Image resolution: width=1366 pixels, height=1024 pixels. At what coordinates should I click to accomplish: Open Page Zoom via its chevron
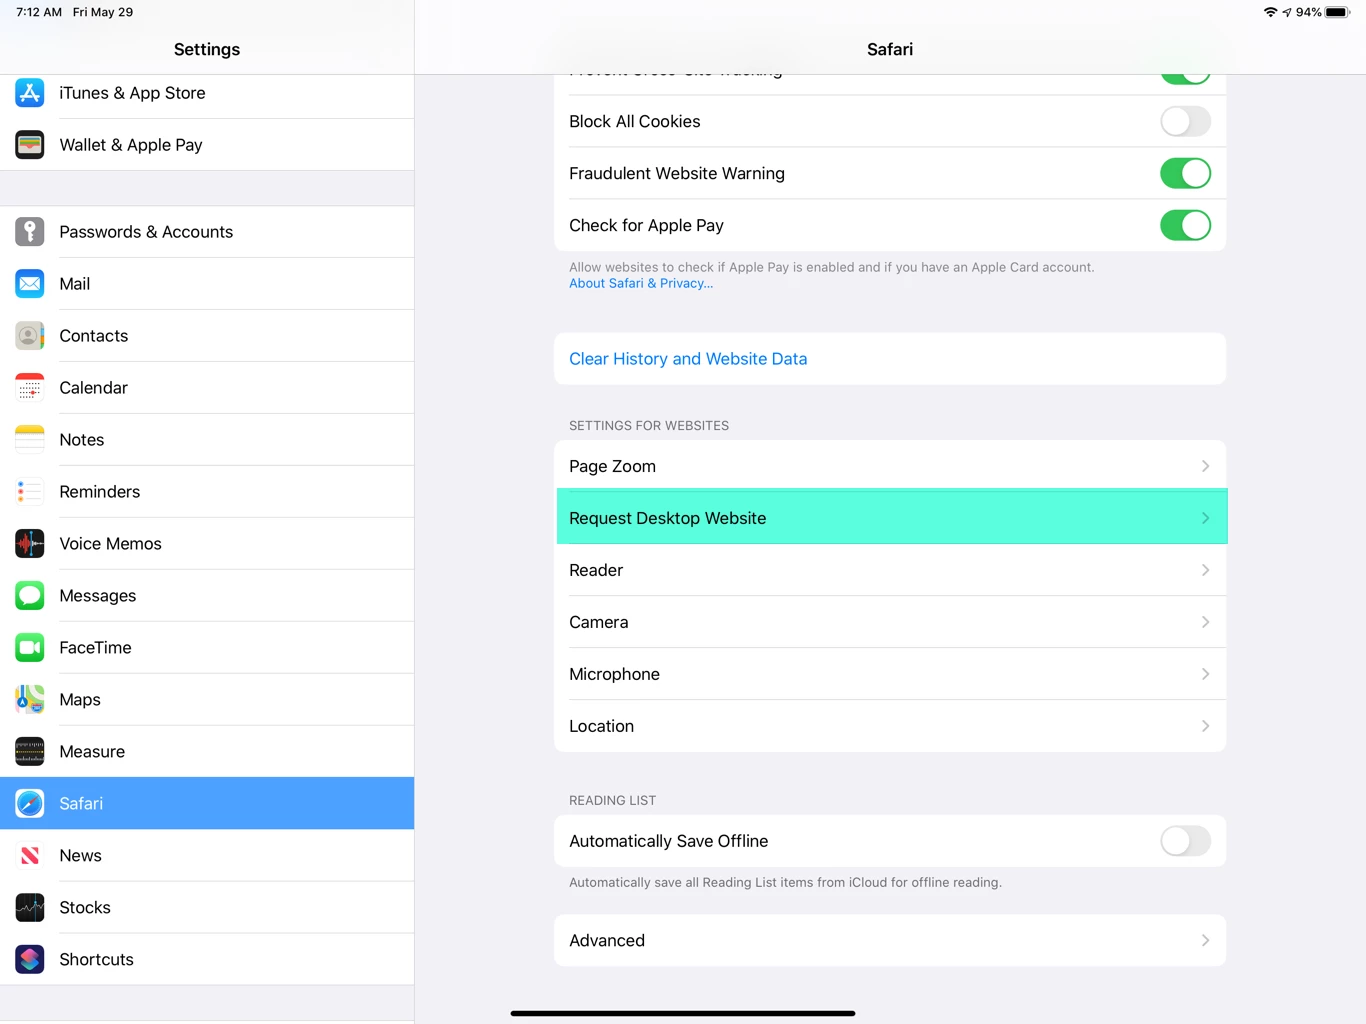point(1205,467)
